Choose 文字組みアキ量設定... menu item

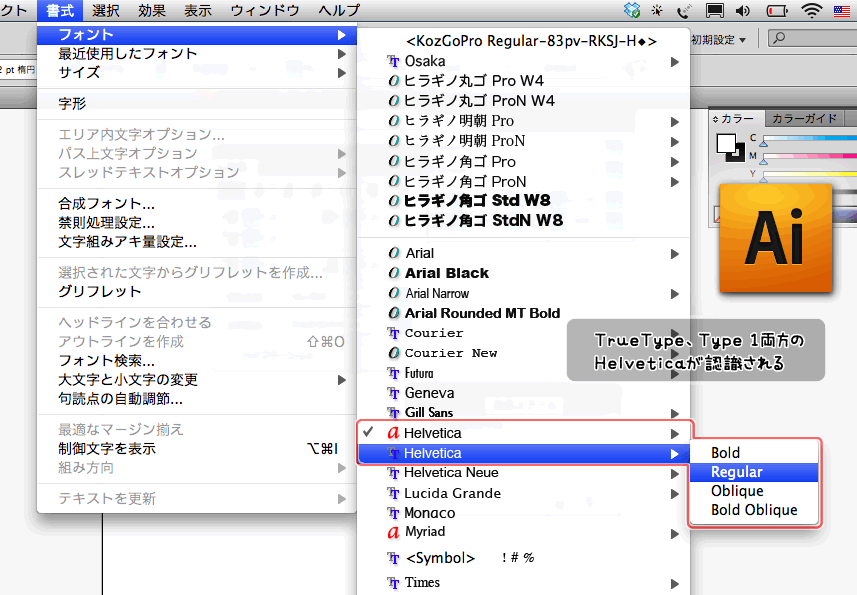point(197,242)
